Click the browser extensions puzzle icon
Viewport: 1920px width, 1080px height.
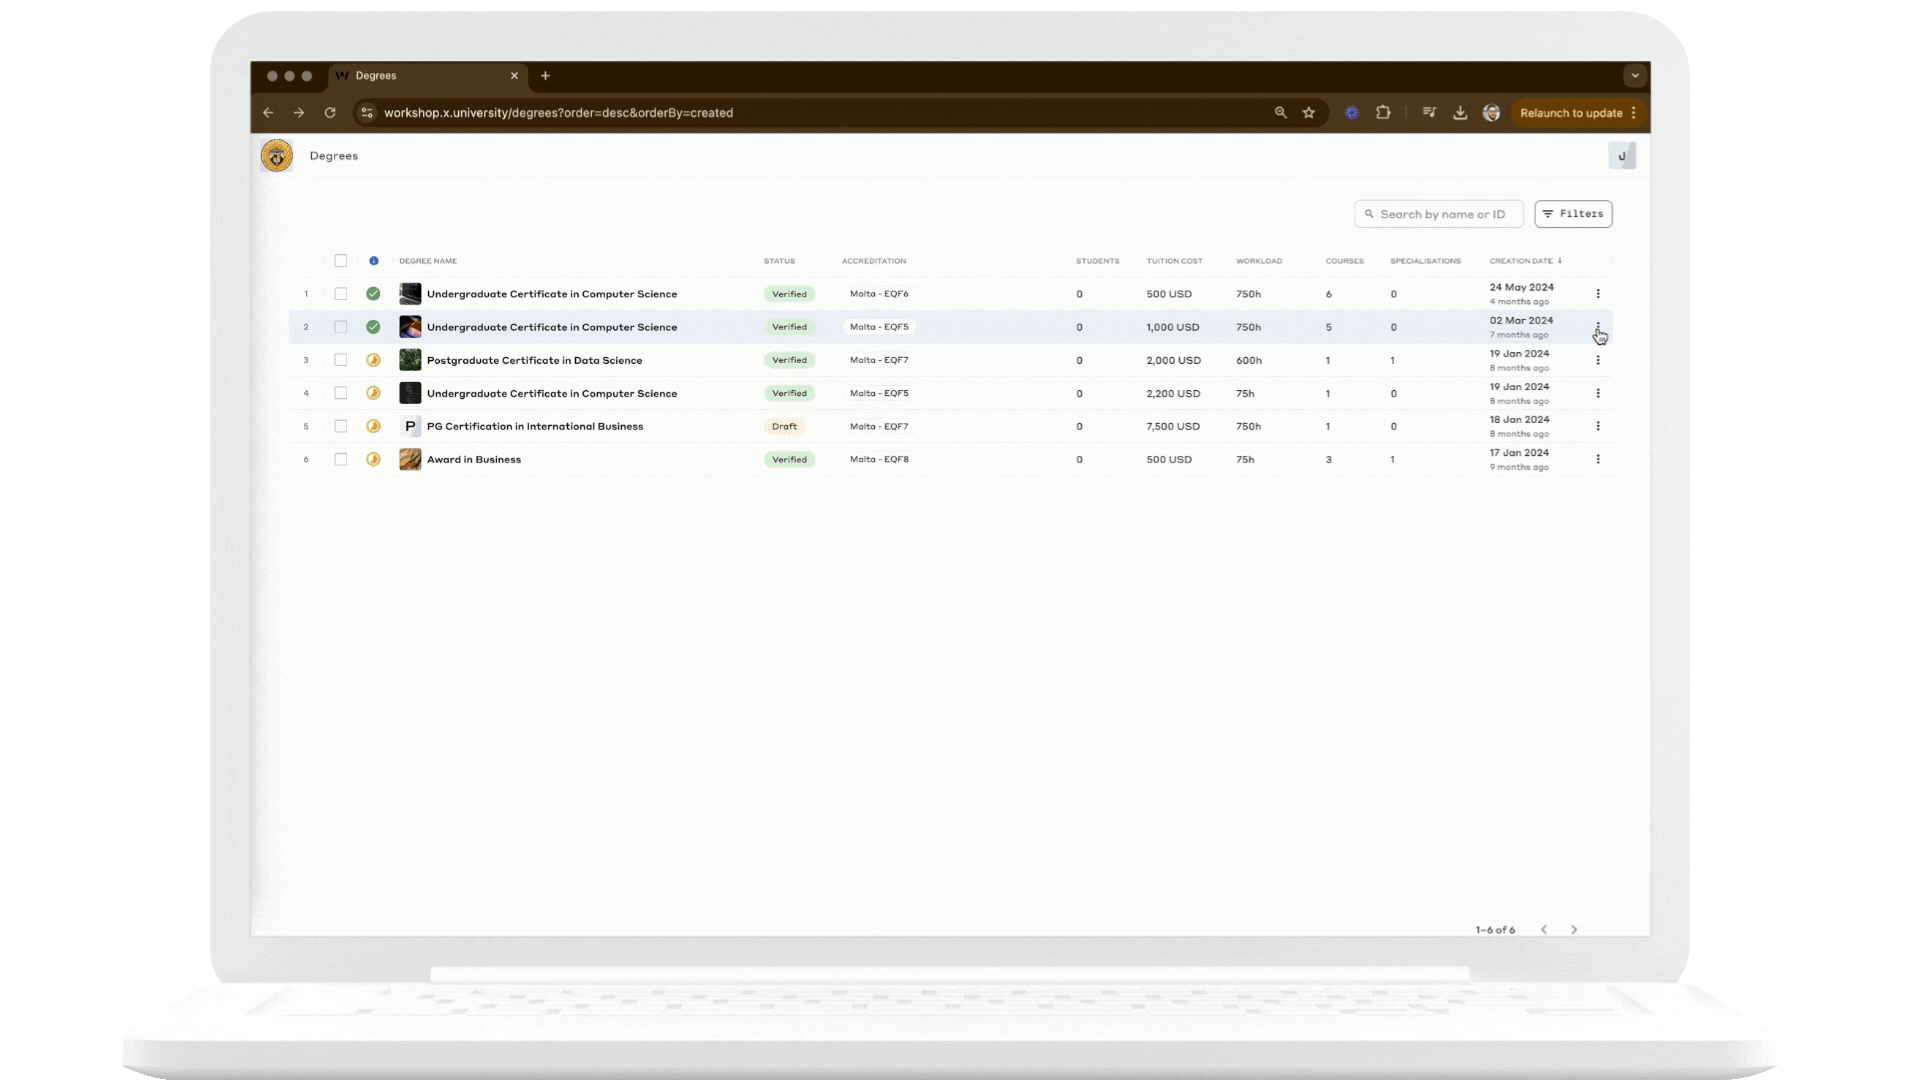coord(1384,113)
